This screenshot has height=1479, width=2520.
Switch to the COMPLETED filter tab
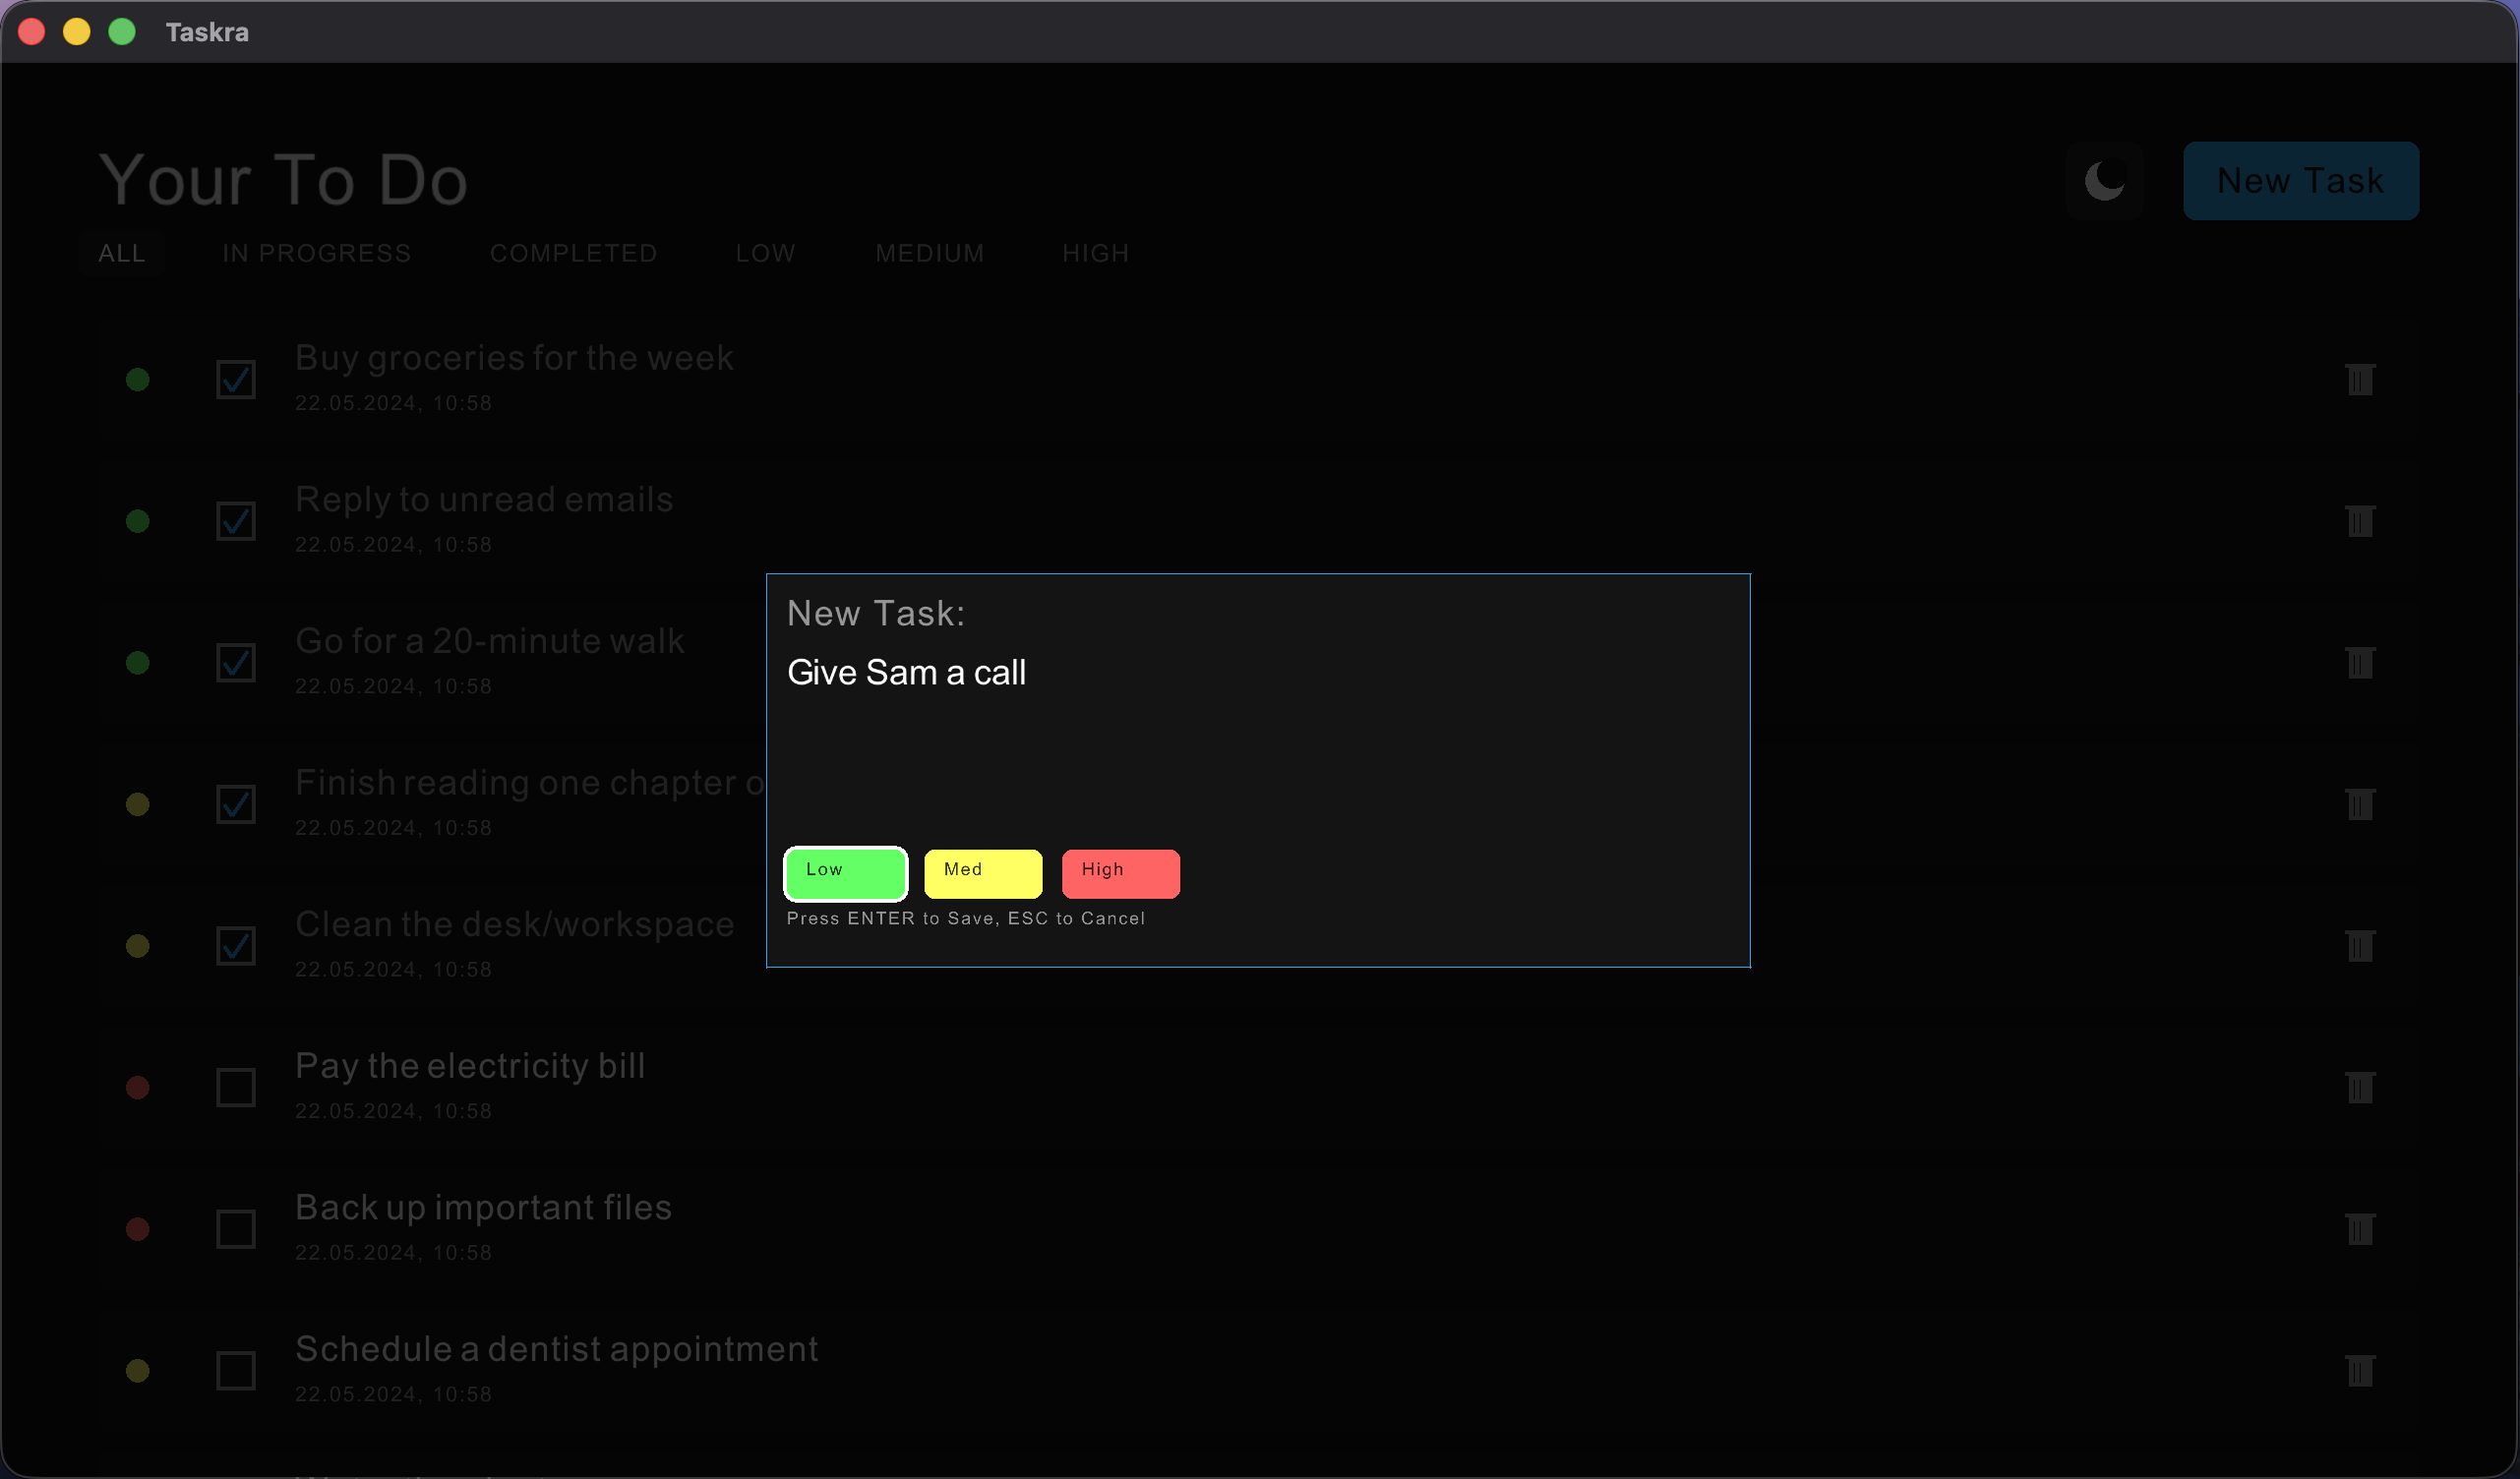coord(574,253)
